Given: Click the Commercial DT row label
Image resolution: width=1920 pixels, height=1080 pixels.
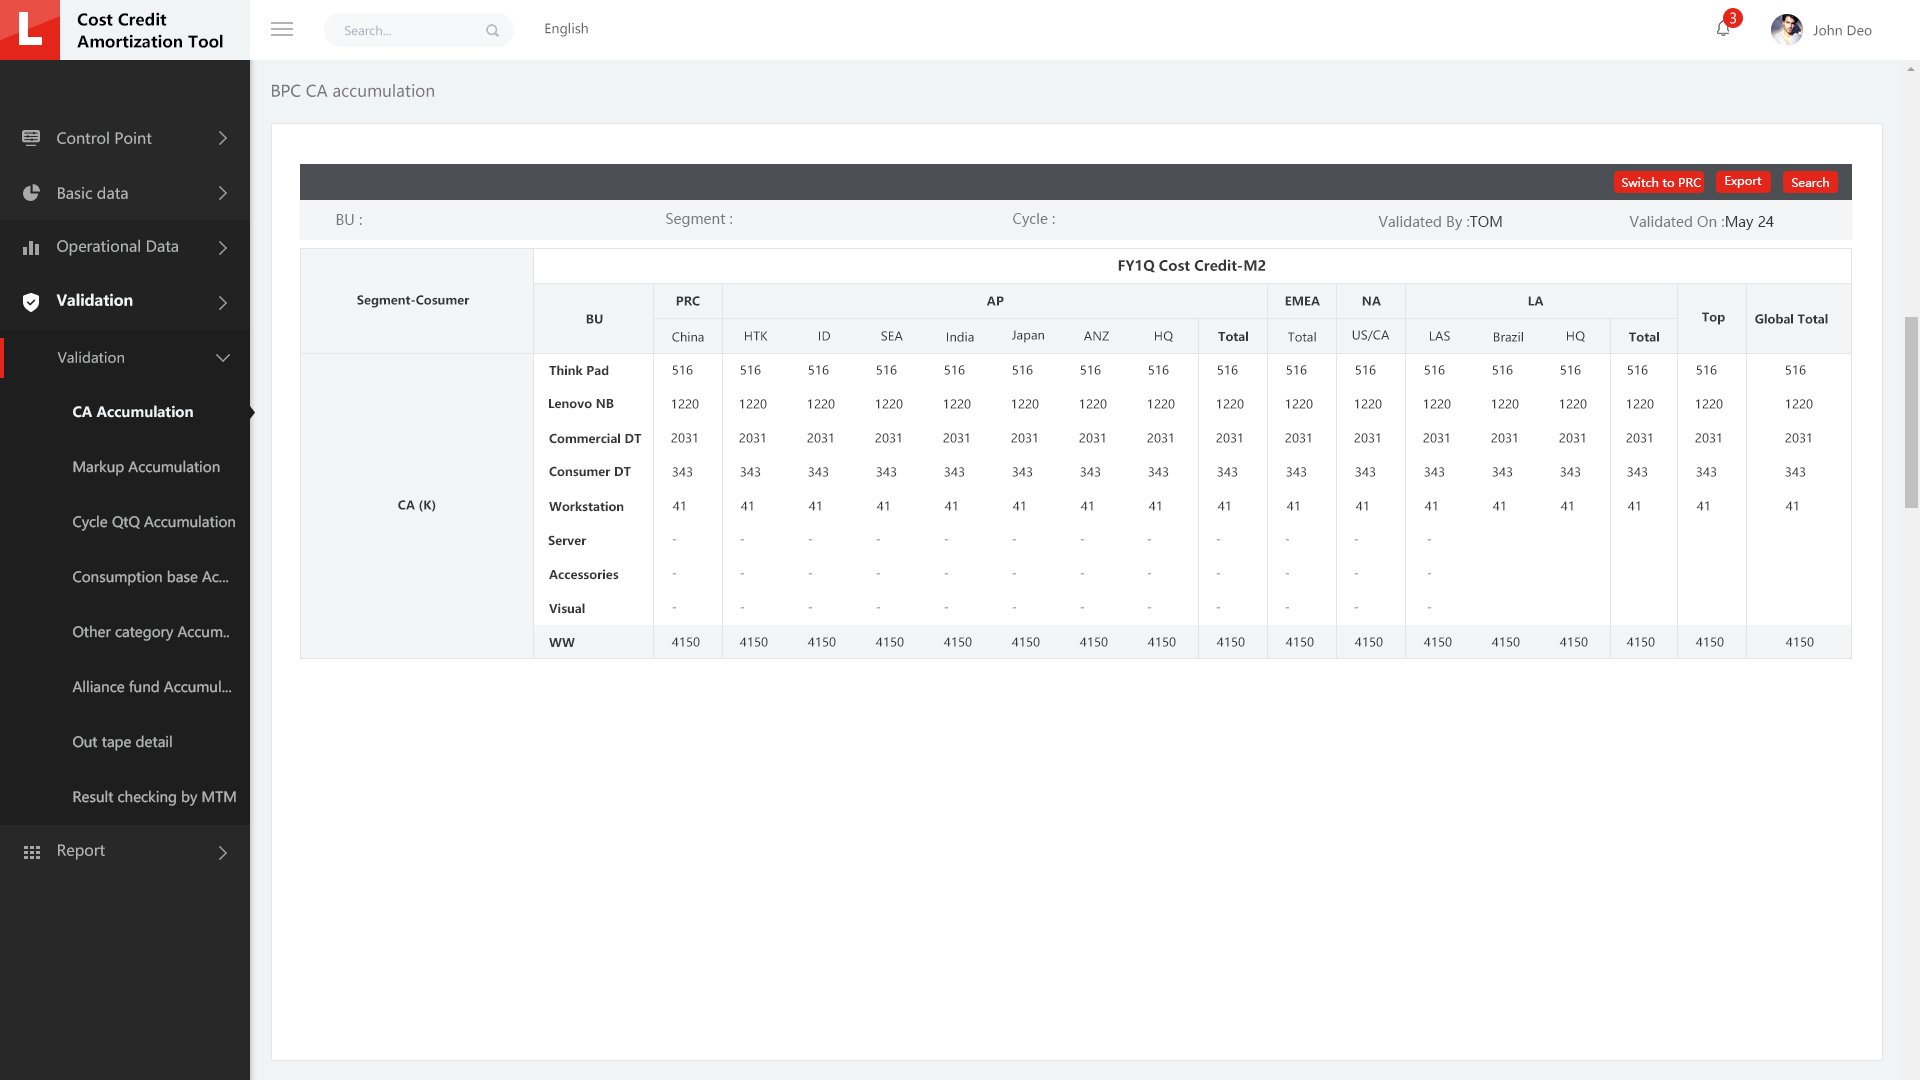Looking at the screenshot, I should tap(594, 438).
